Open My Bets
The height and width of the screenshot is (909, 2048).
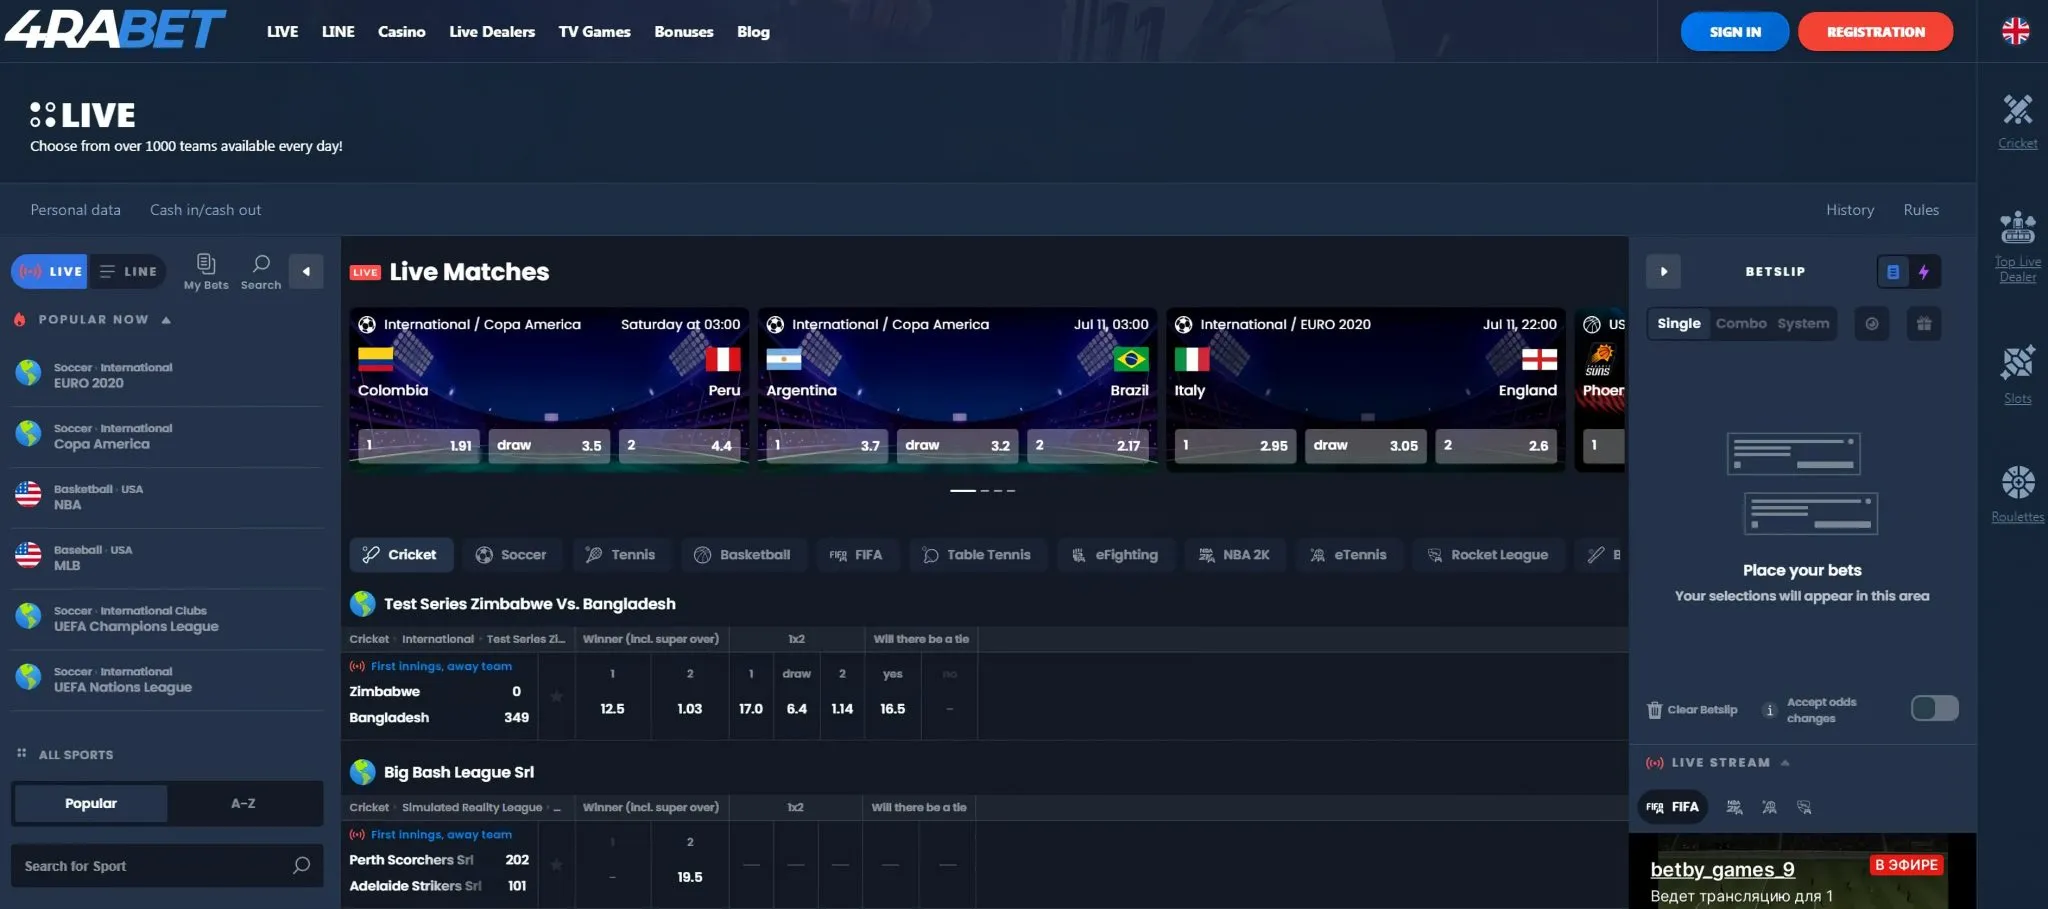click(206, 270)
